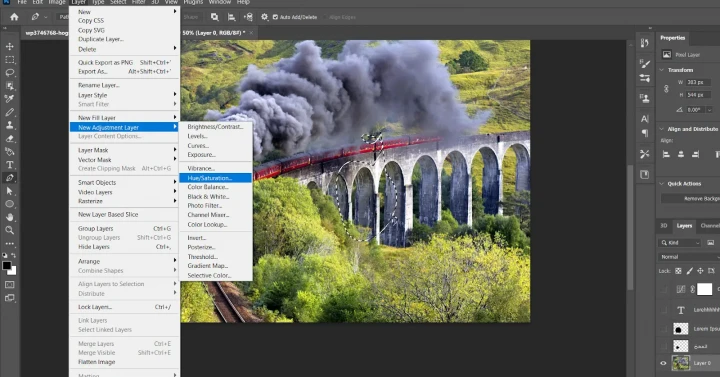
Task: Select the Hand tool
Action: pyautogui.click(x=10, y=217)
